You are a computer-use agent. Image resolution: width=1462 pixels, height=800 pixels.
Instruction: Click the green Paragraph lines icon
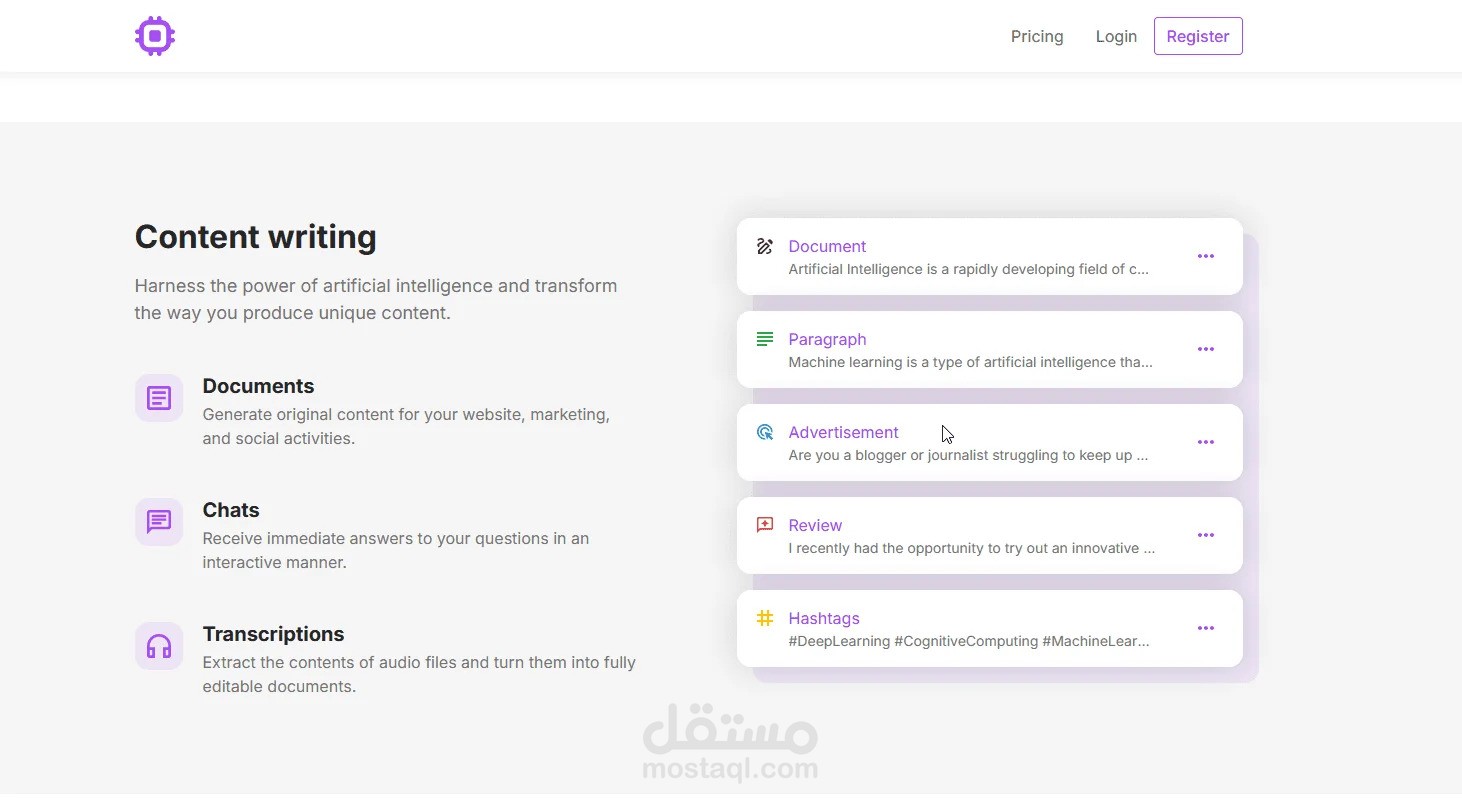click(765, 339)
